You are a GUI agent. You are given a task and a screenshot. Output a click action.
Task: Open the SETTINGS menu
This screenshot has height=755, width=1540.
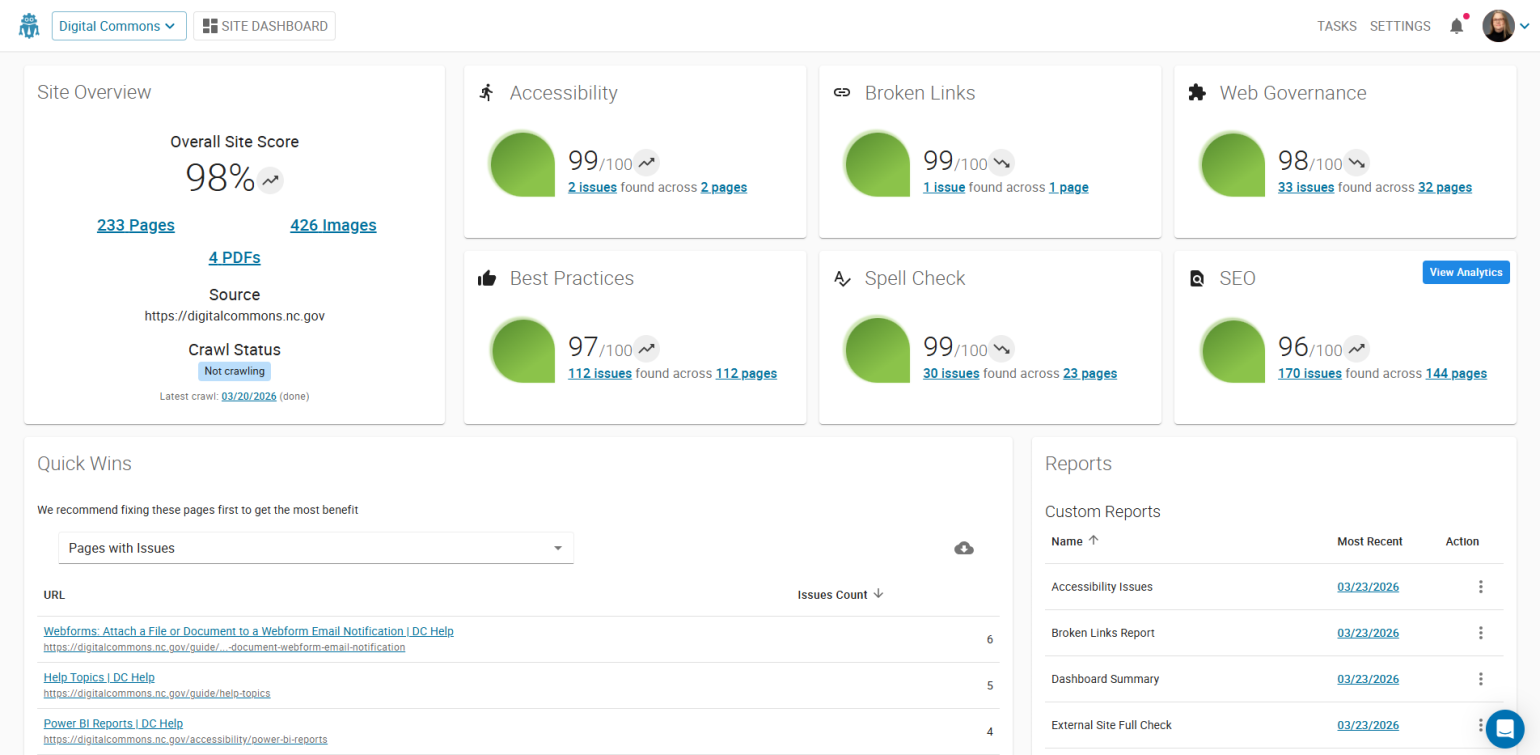tap(1400, 26)
